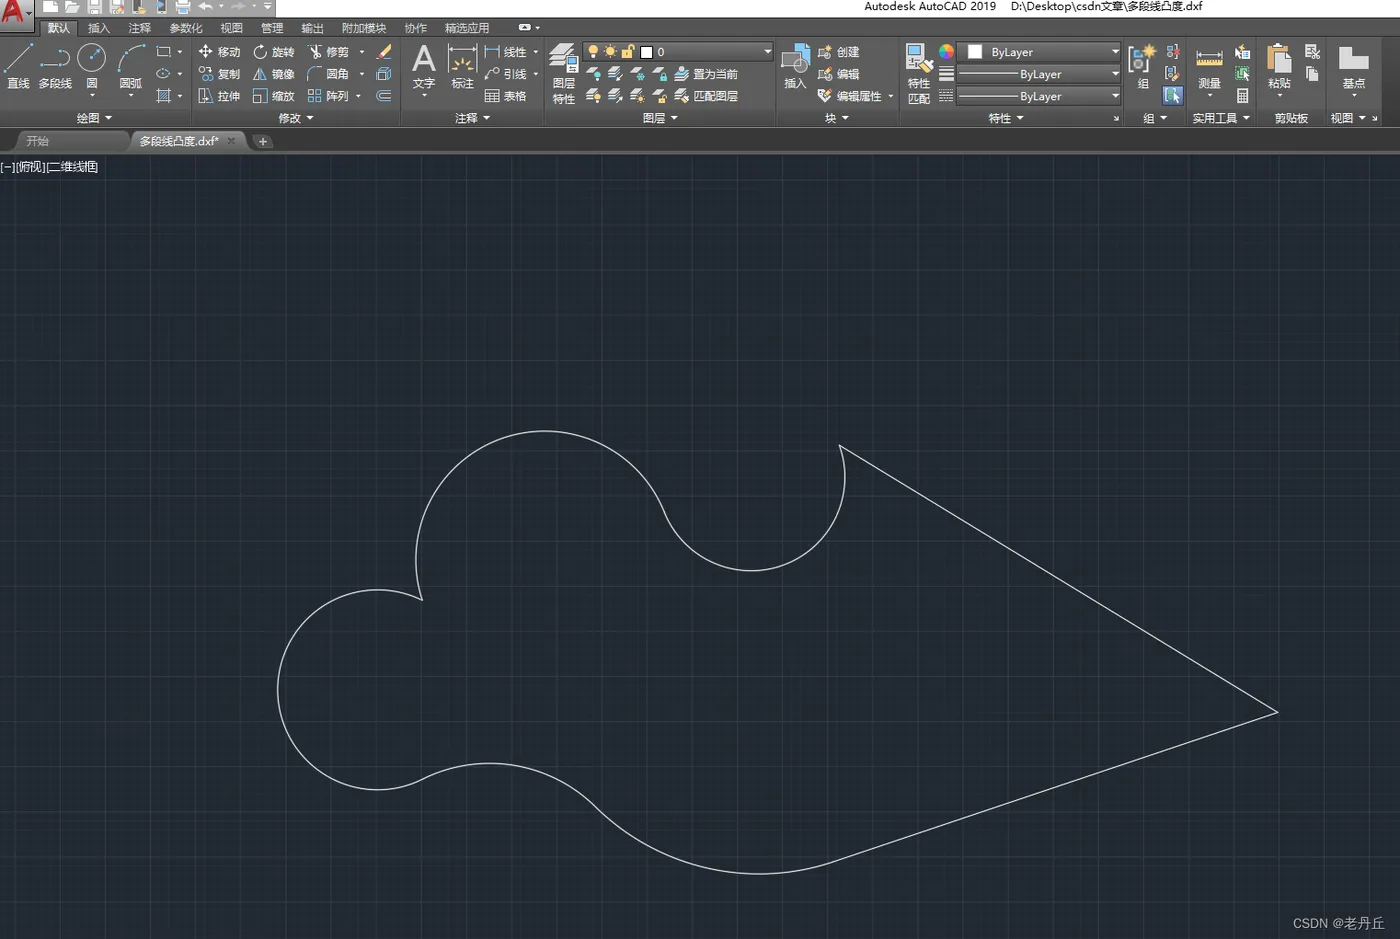
Task: Select the ellipse tool in 绘图 panel
Action: point(164,73)
